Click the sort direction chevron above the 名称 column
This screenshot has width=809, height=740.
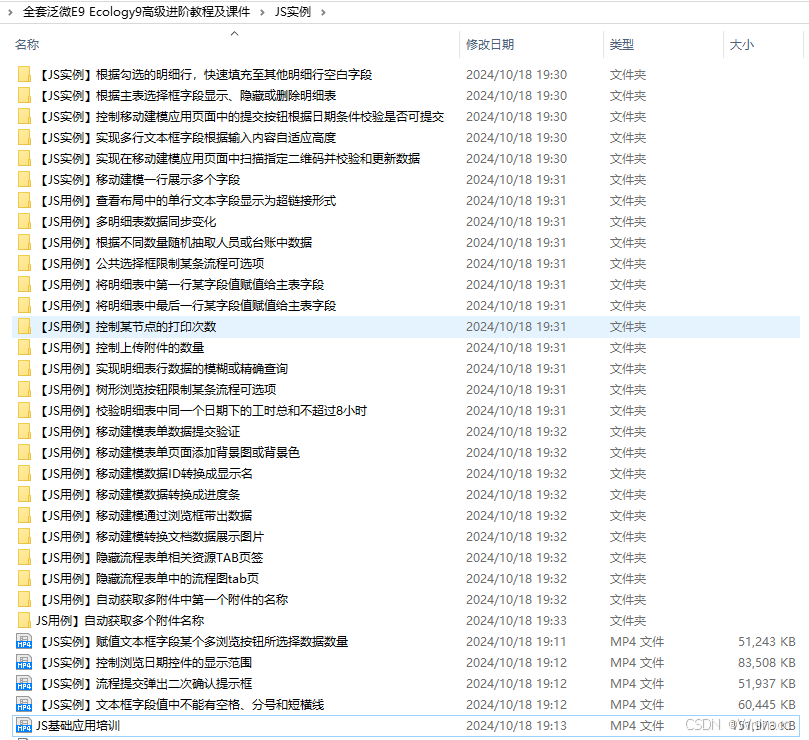[234, 33]
